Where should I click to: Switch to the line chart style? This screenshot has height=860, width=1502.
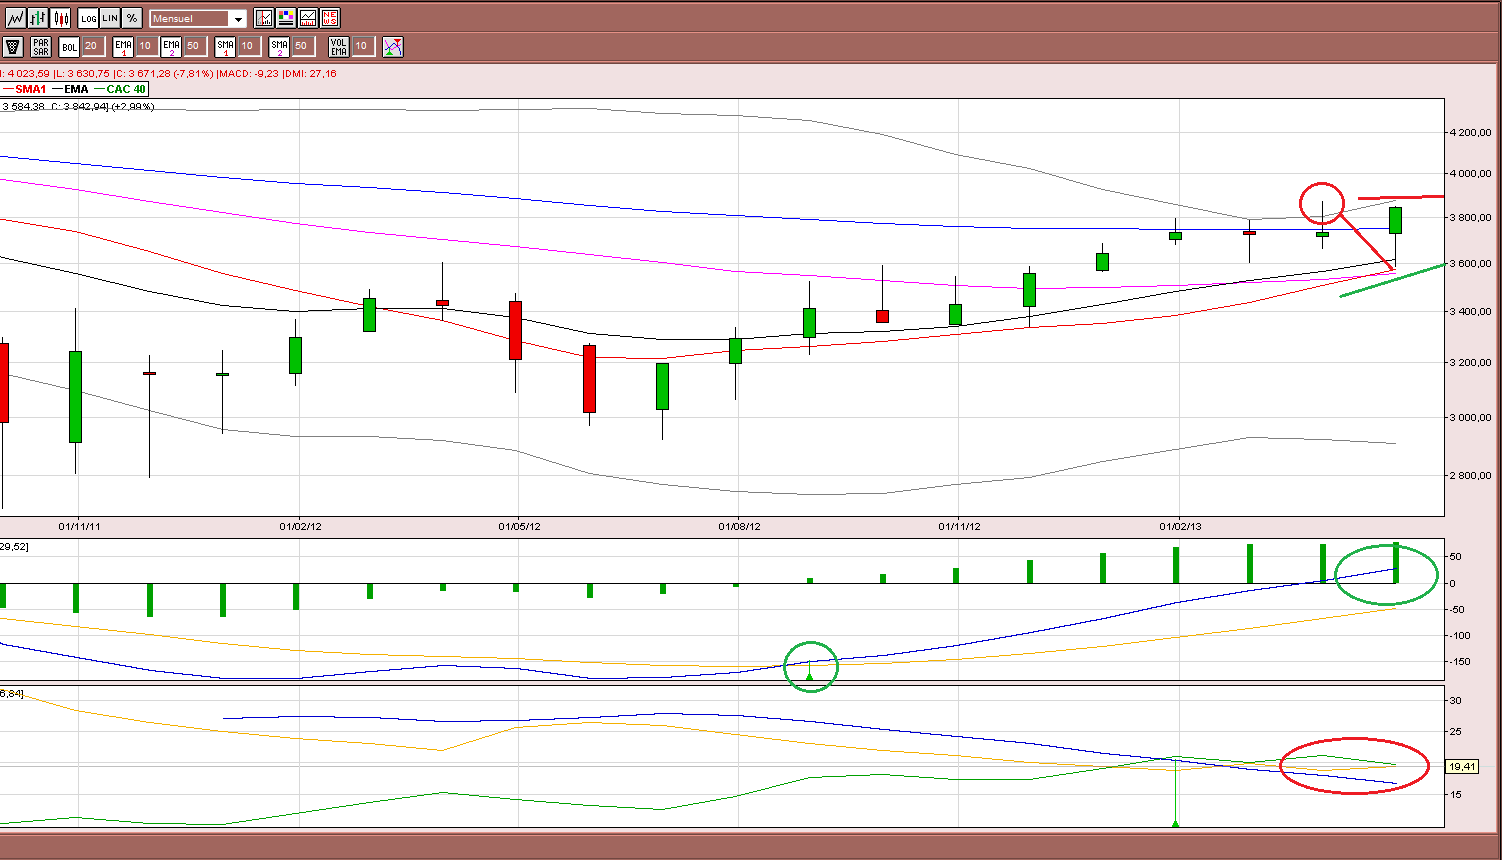15,18
